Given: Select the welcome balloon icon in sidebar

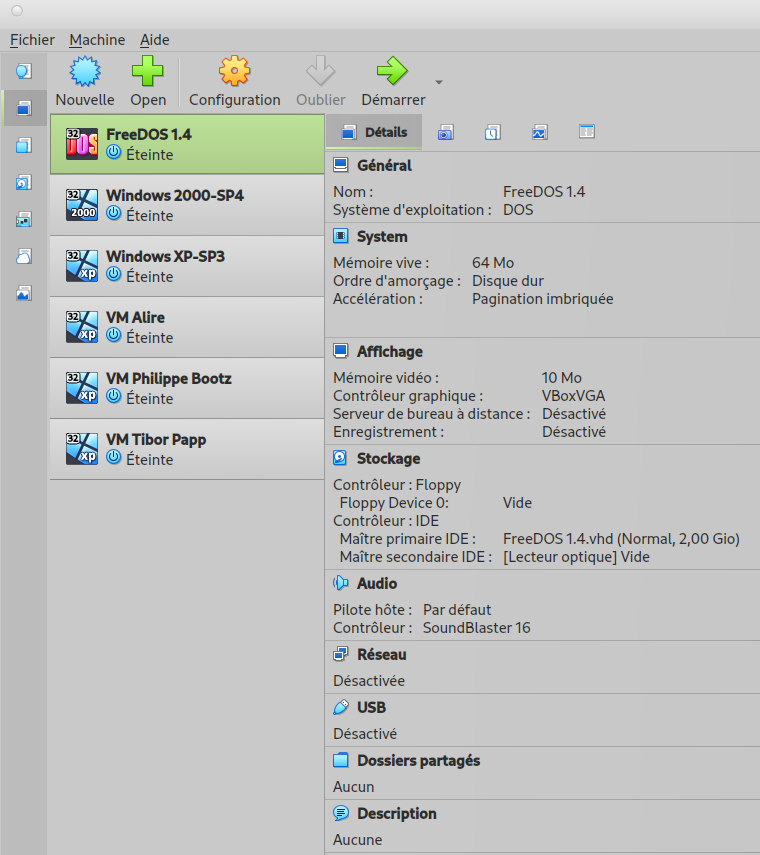Looking at the screenshot, I should [x=24, y=71].
